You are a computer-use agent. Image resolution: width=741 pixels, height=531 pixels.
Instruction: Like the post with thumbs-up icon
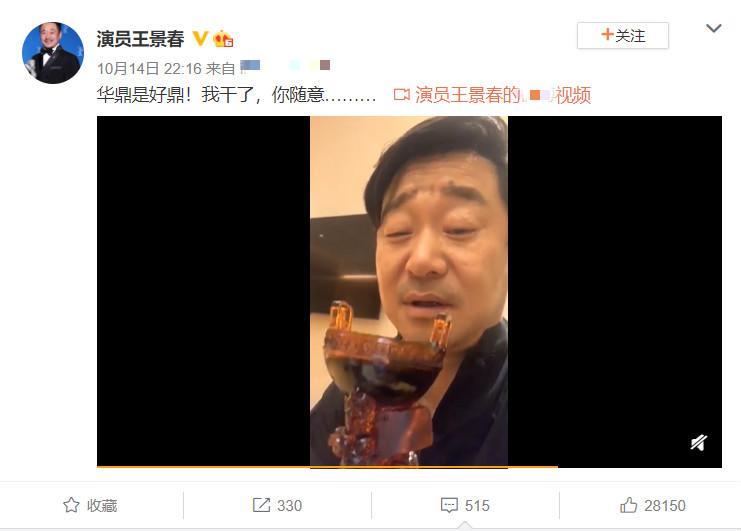click(x=629, y=505)
